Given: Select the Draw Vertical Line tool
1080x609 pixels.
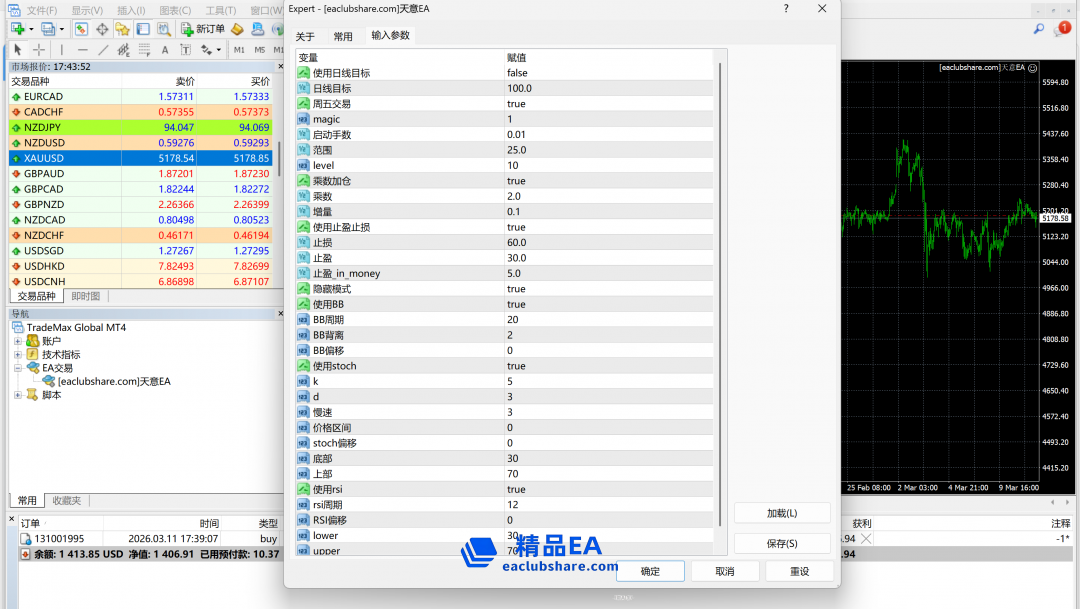Looking at the screenshot, I should point(61,50).
